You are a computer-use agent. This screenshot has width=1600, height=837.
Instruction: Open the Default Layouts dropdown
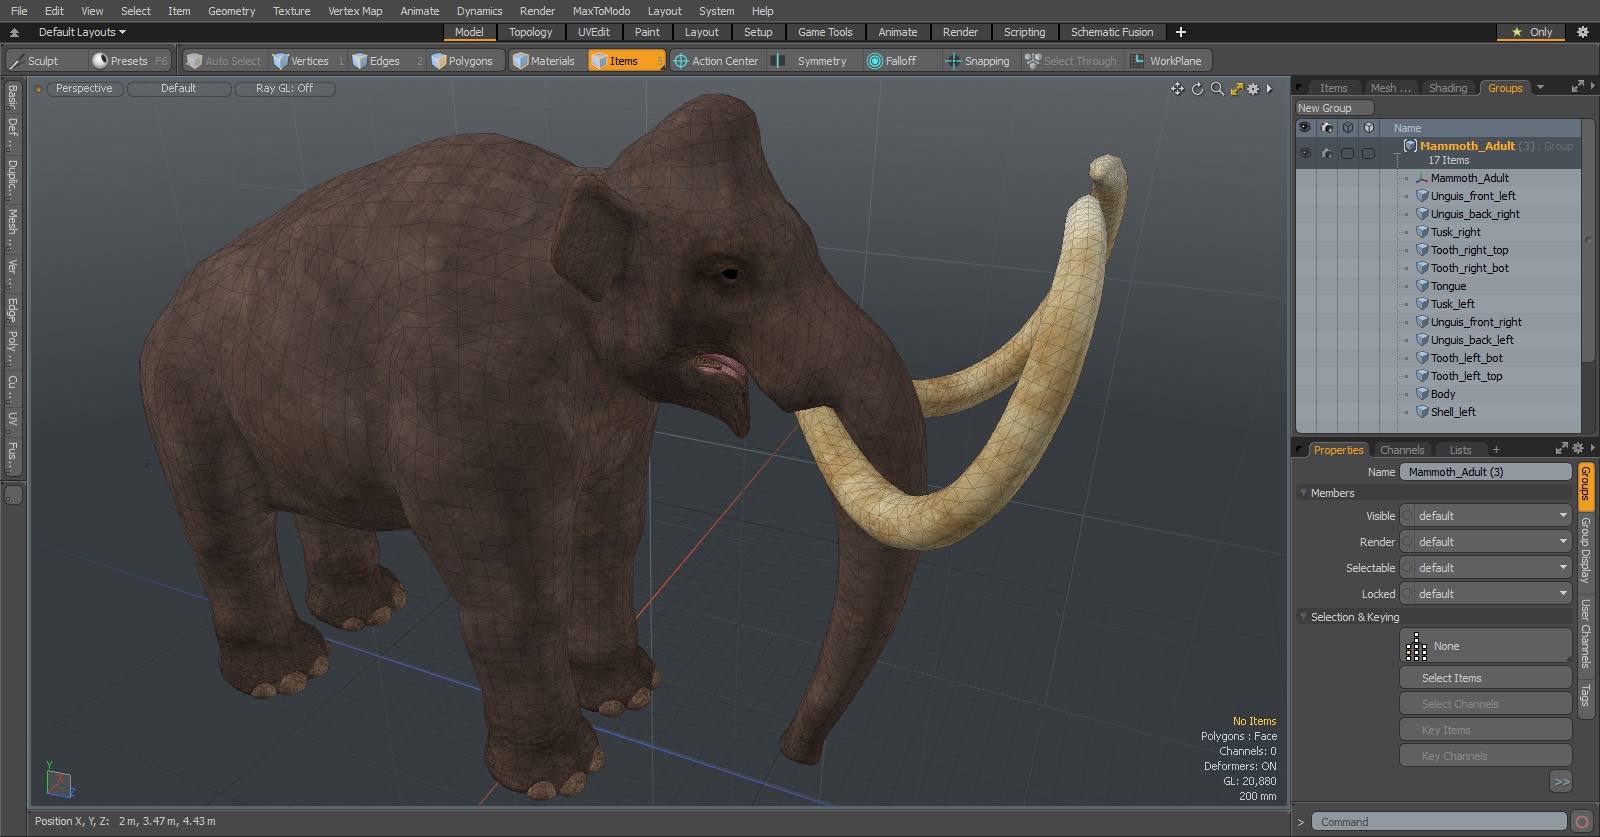82,32
